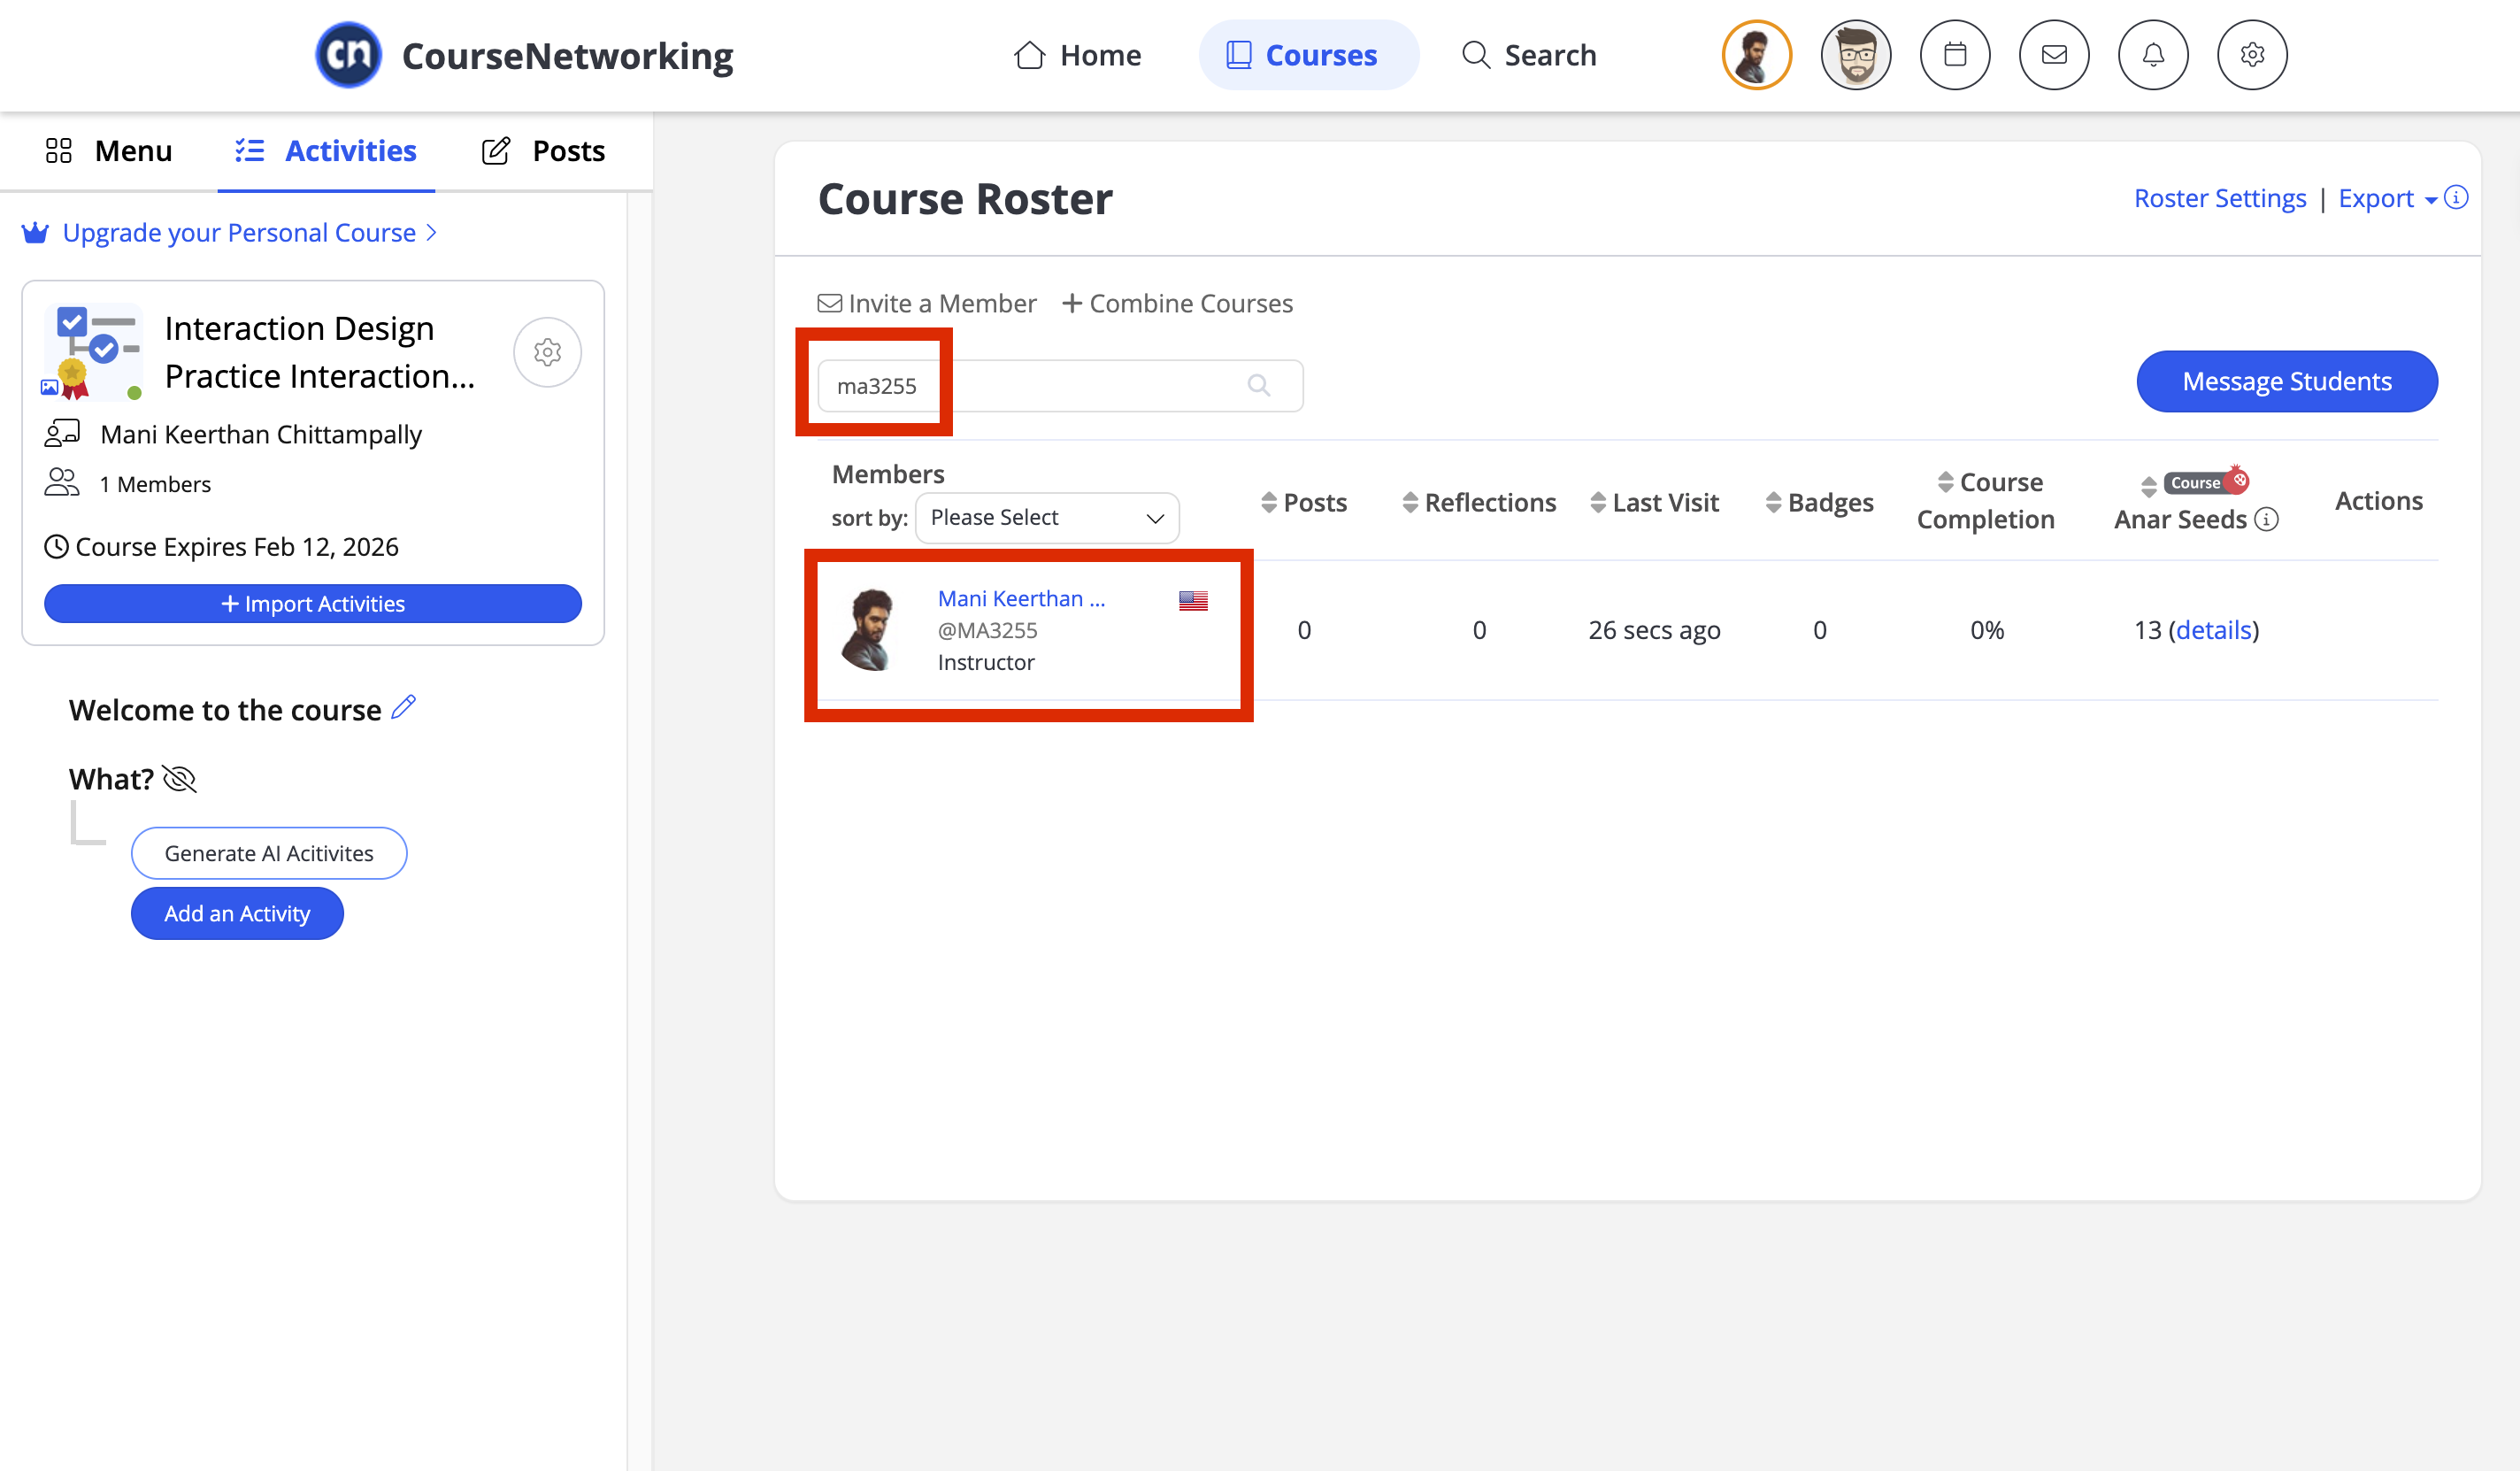Open the course card settings gear

click(x=547, y=352)
